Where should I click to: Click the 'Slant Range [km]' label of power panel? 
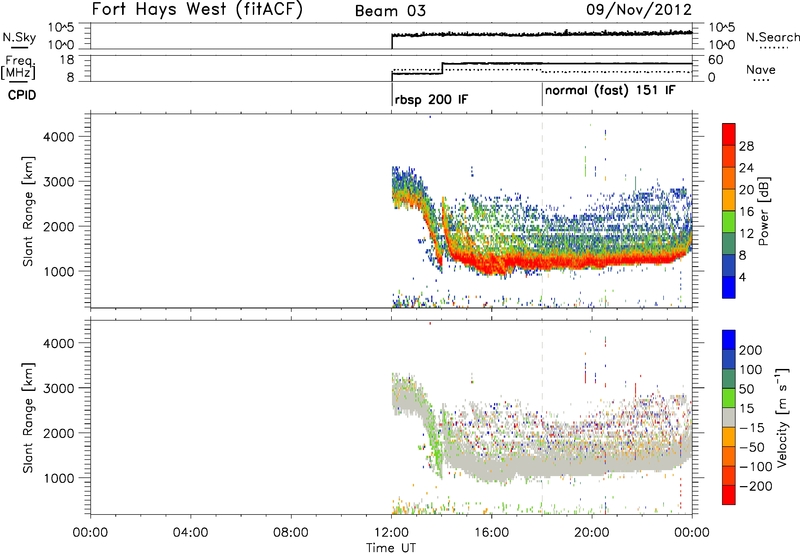[29, 211]
